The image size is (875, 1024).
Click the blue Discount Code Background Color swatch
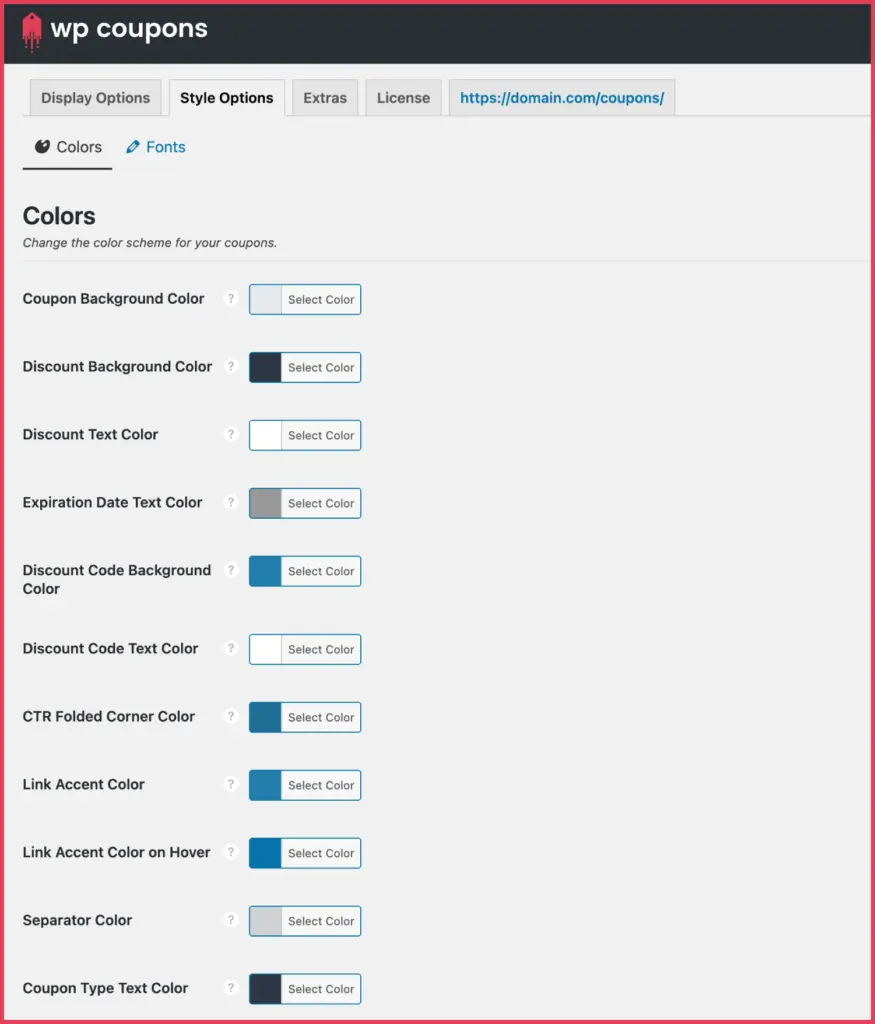pyautogui.click(x=264, y=571)
